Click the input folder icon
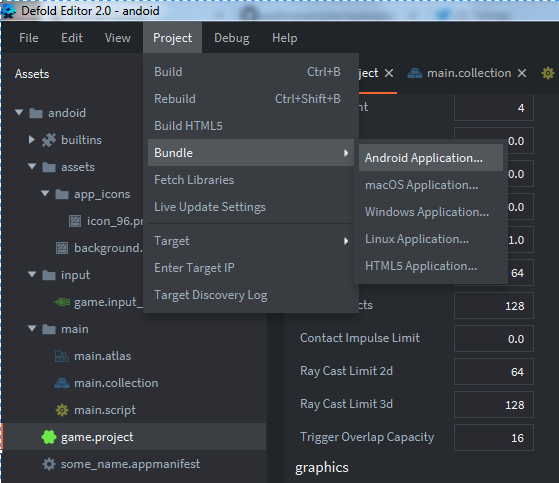This screenshot has height=483, width=559. click(x=49, y=275)
